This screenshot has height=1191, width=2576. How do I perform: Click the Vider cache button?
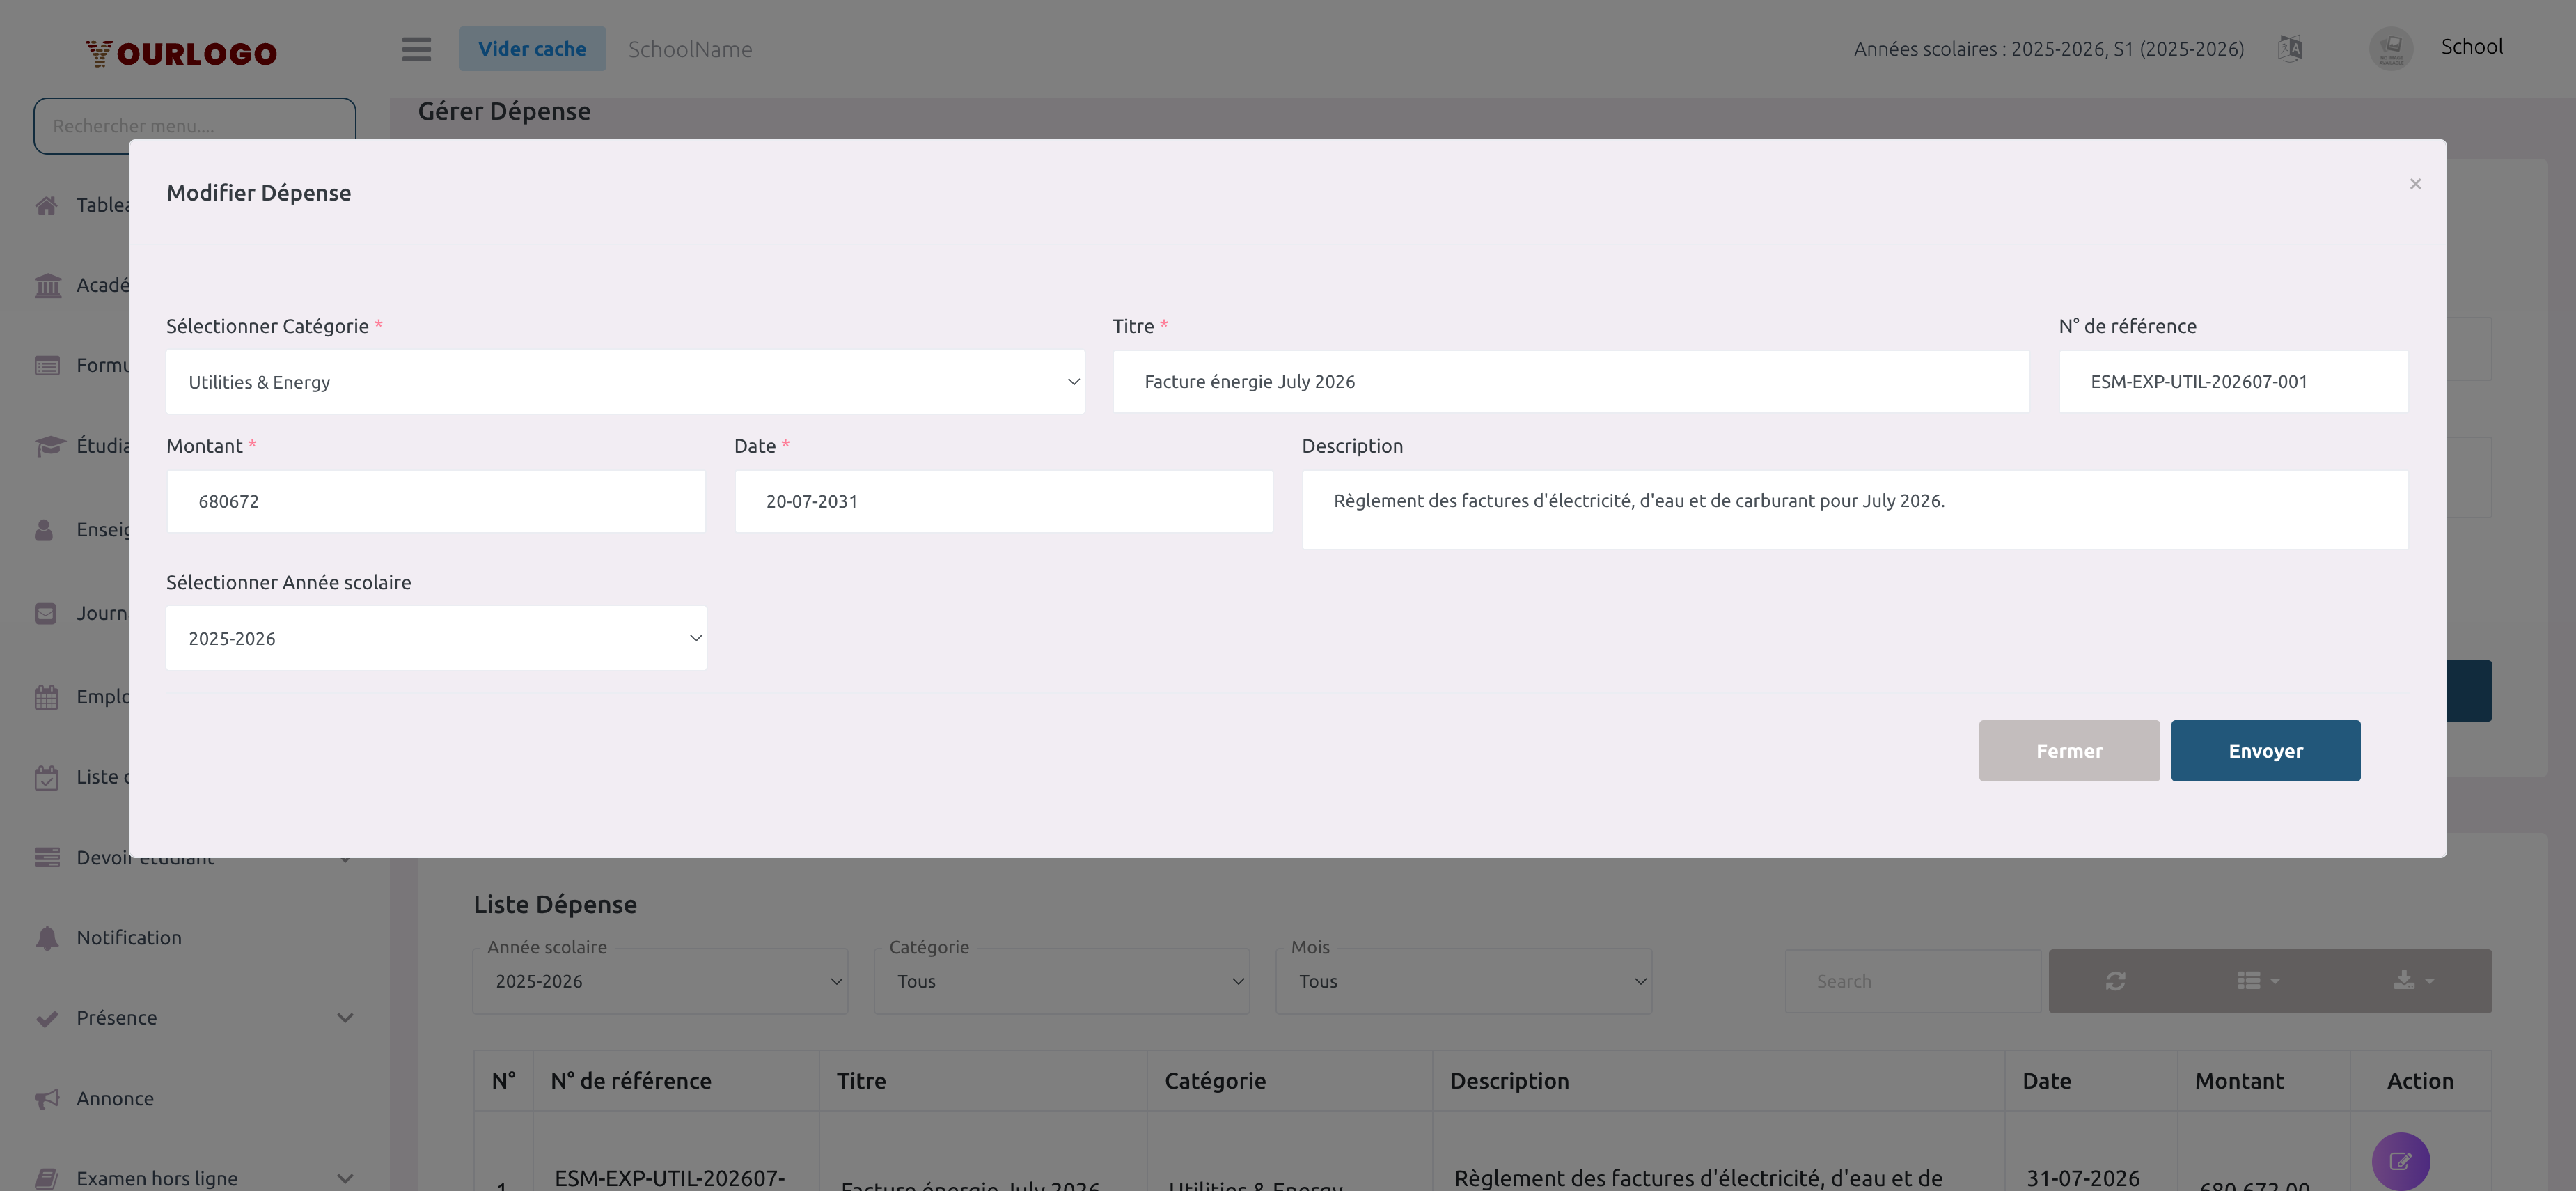(x=532, y=49)
